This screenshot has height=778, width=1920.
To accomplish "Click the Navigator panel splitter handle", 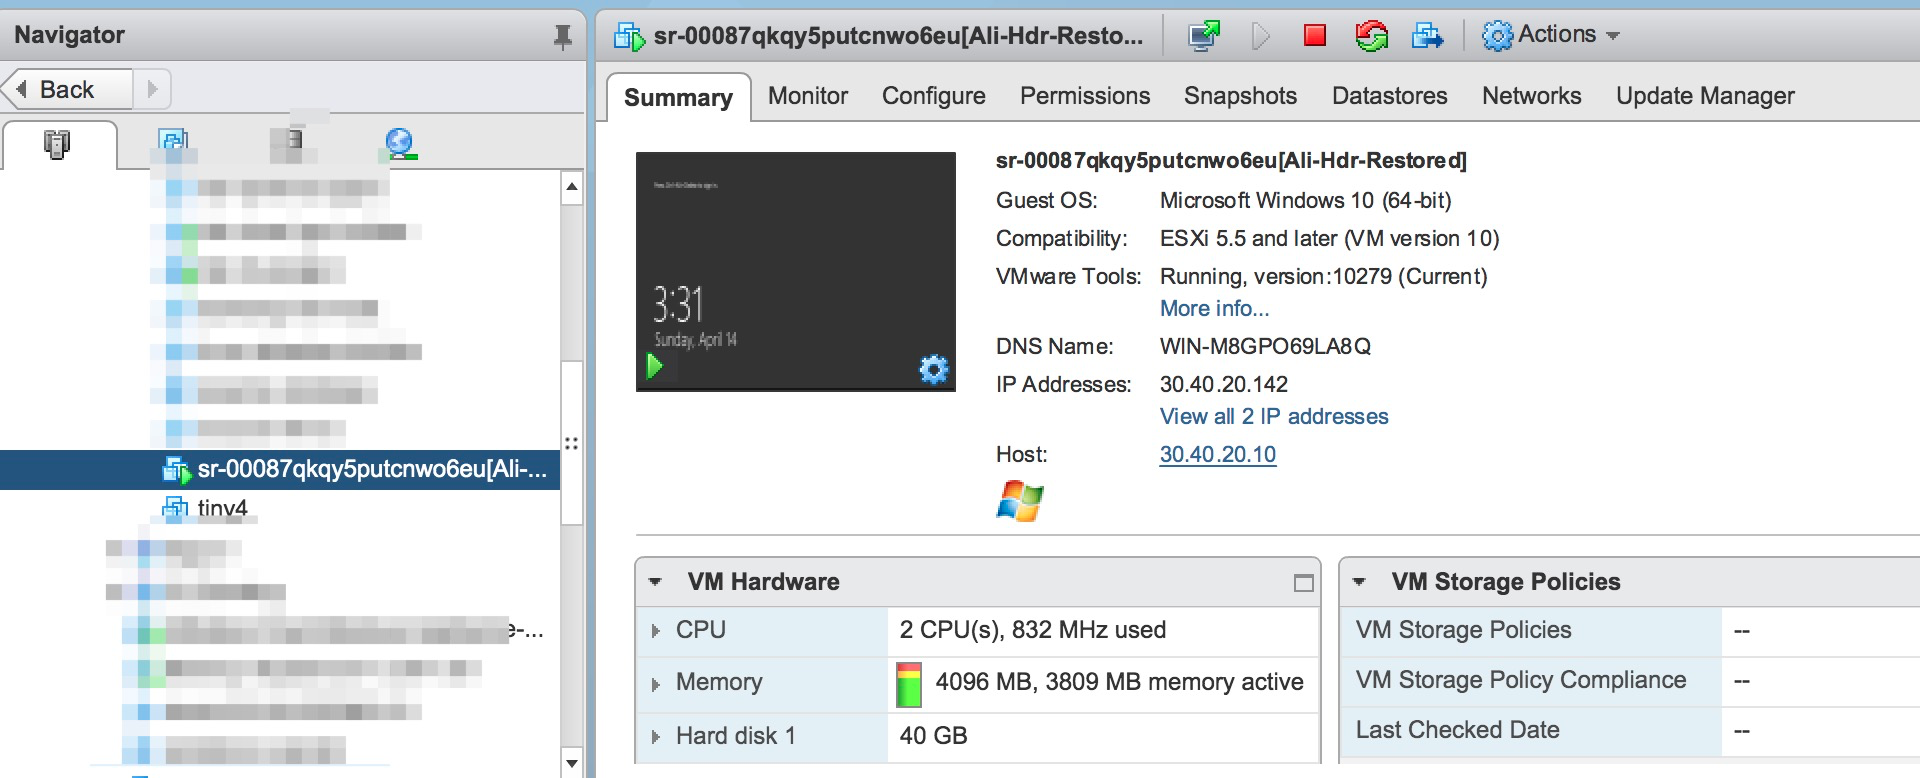I will pyautogui.click(x=572, y=444).
